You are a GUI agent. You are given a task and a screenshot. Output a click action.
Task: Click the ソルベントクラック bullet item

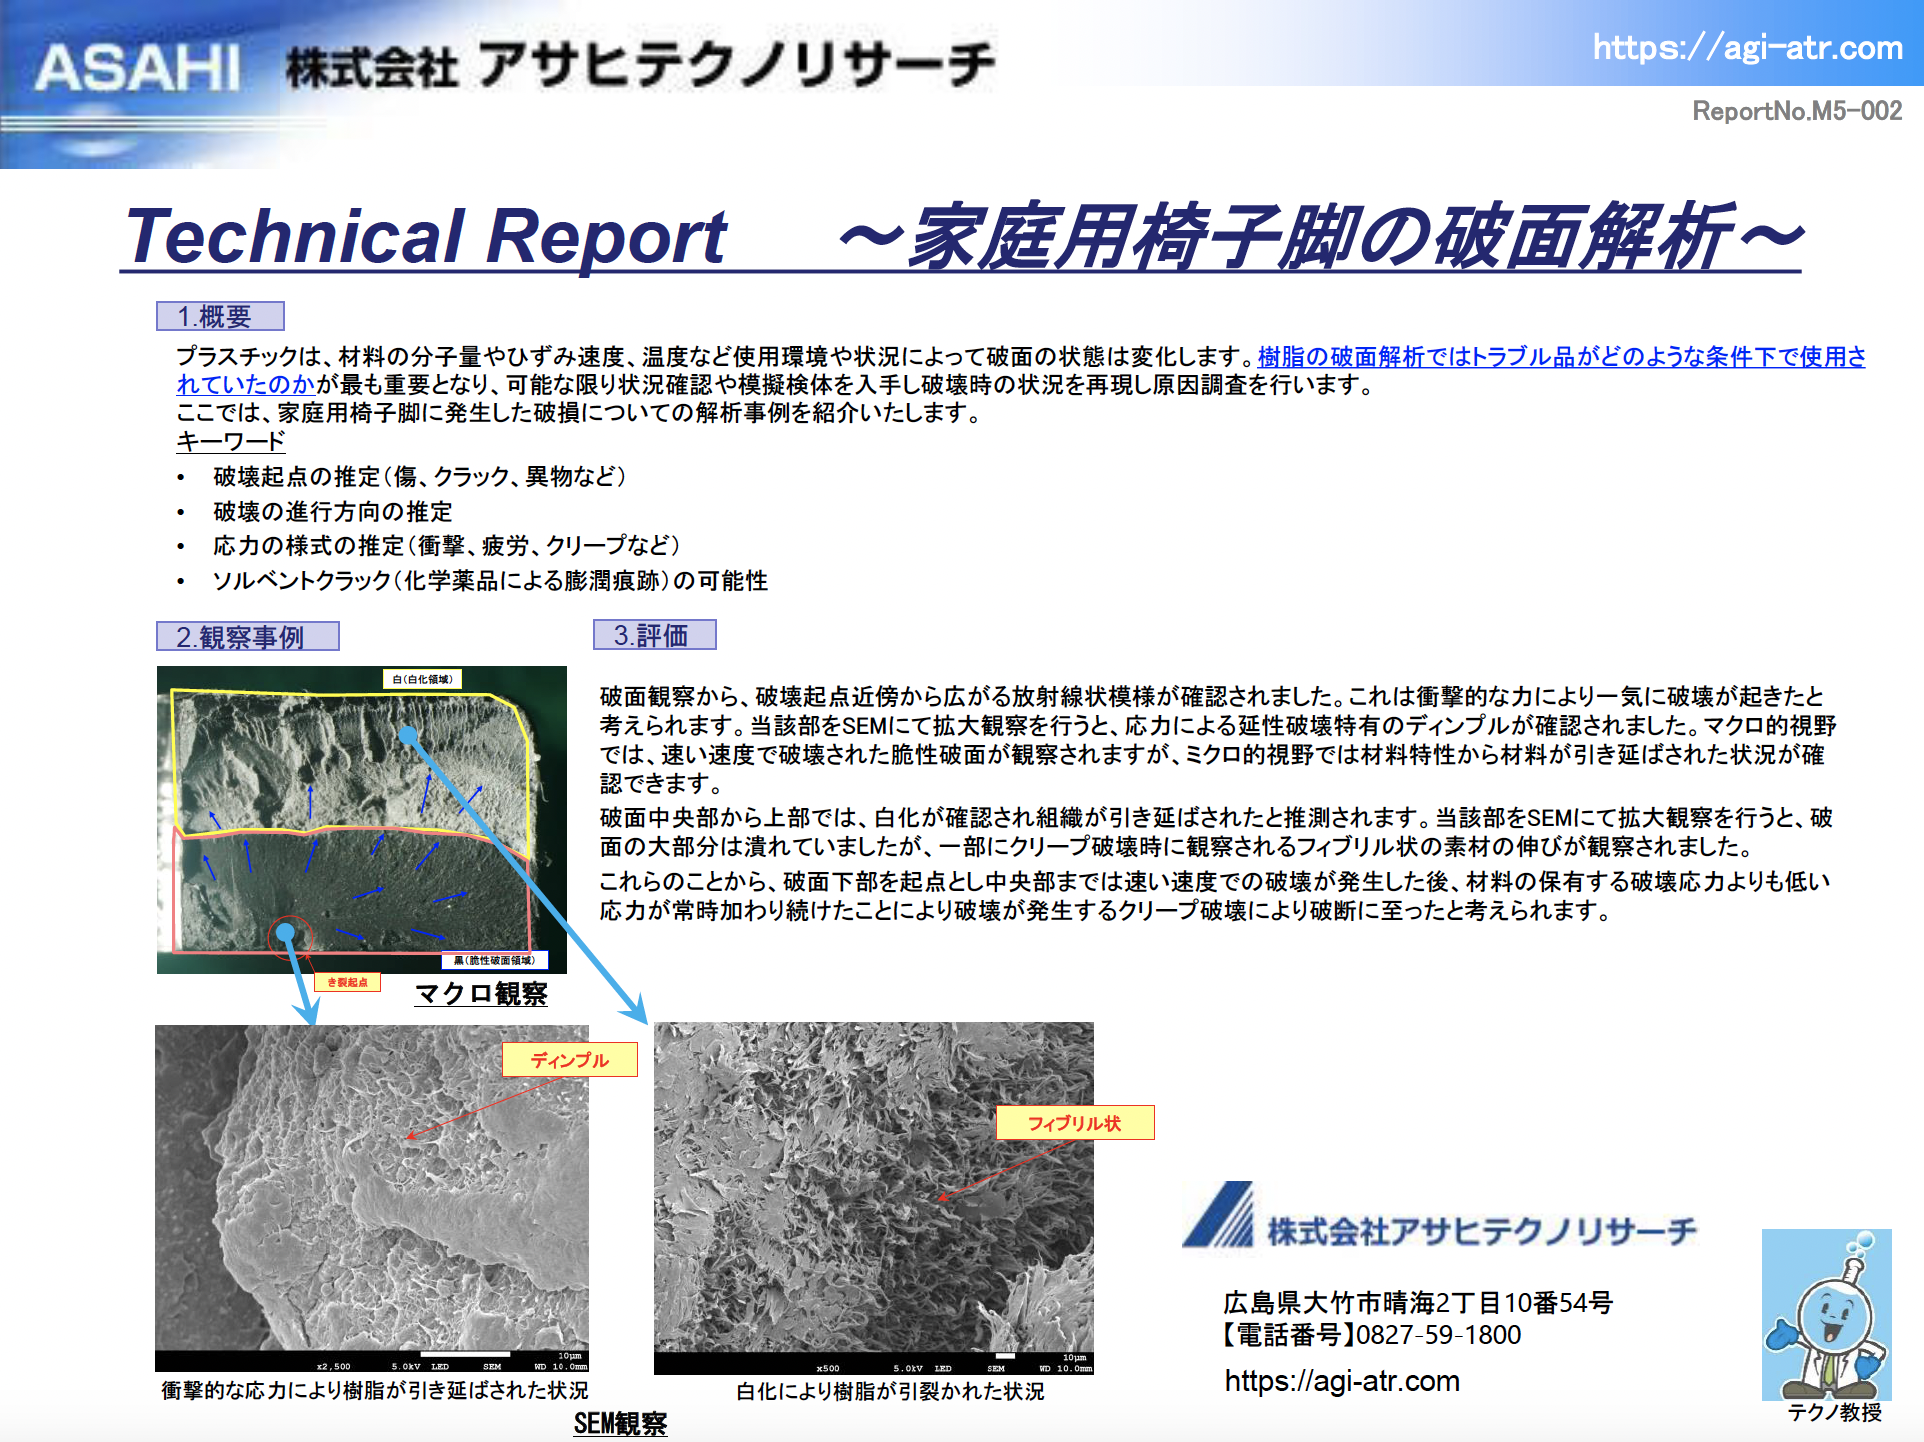(x=490, y=581)
